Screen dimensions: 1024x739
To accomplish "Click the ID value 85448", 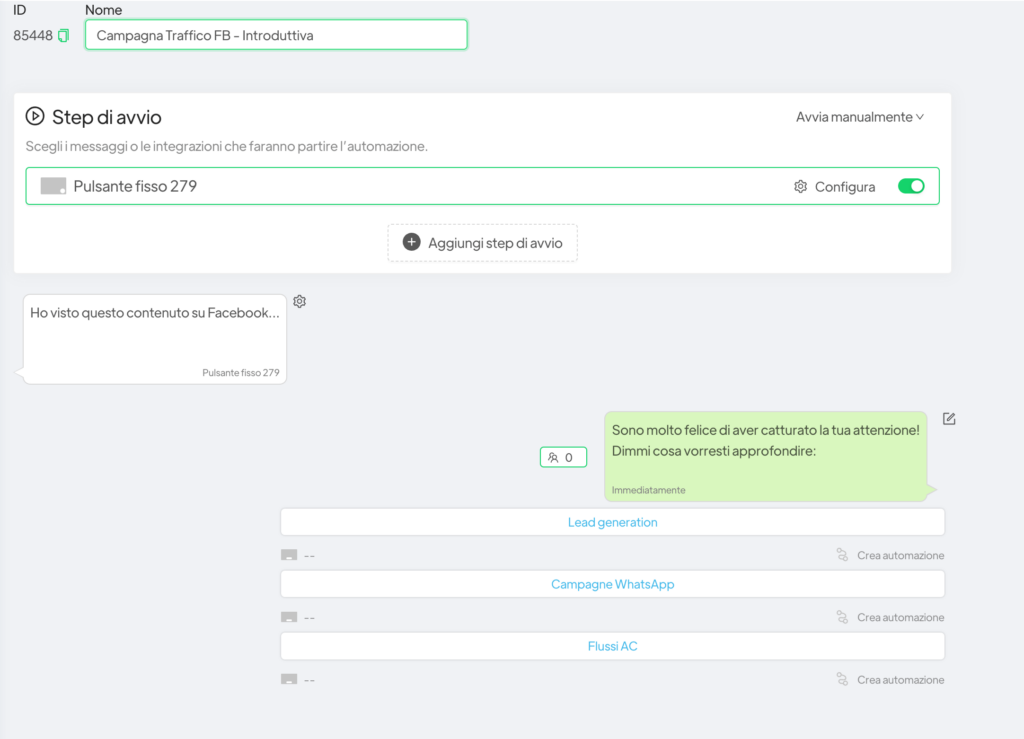I will click(x=33, y=36).
